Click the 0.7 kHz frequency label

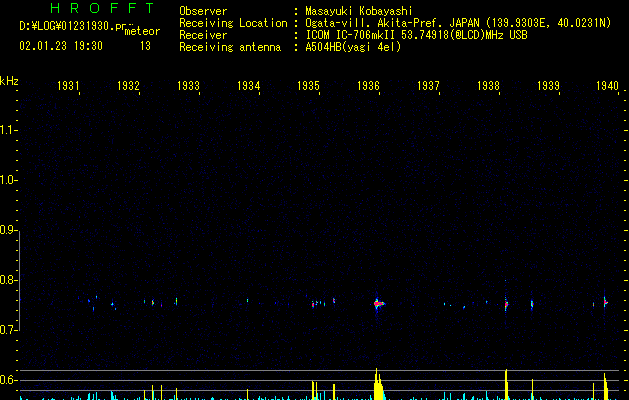(7, 330)
